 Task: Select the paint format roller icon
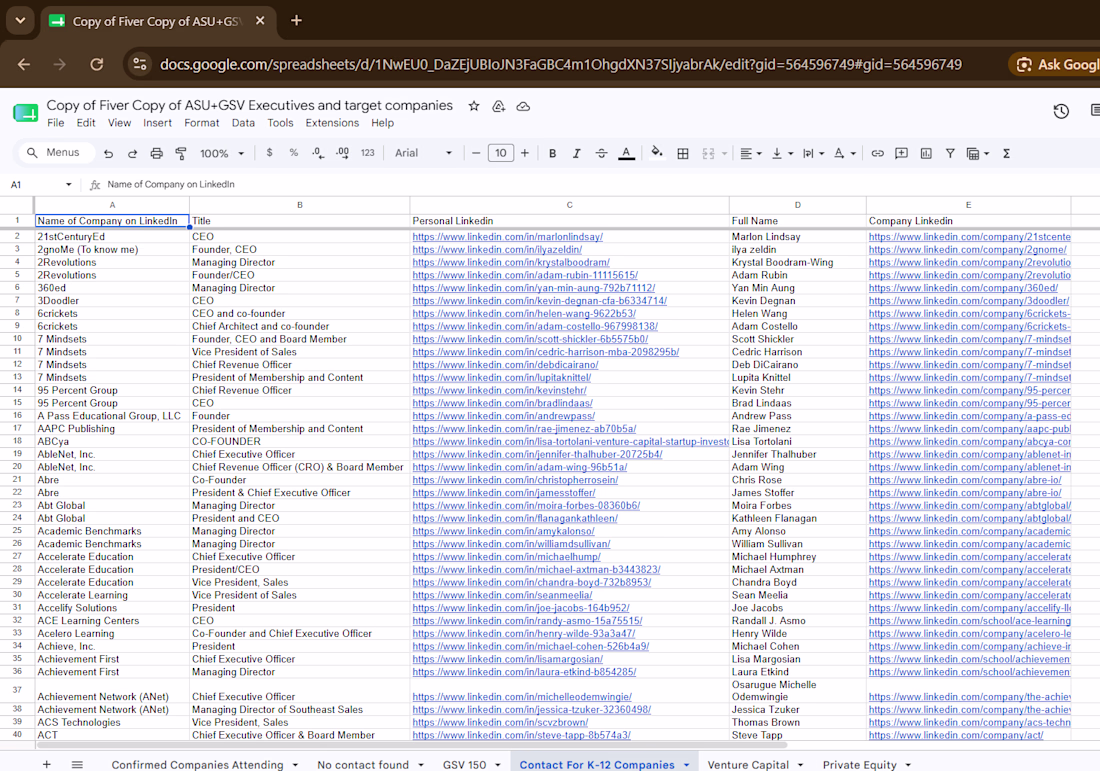point(181,153)
